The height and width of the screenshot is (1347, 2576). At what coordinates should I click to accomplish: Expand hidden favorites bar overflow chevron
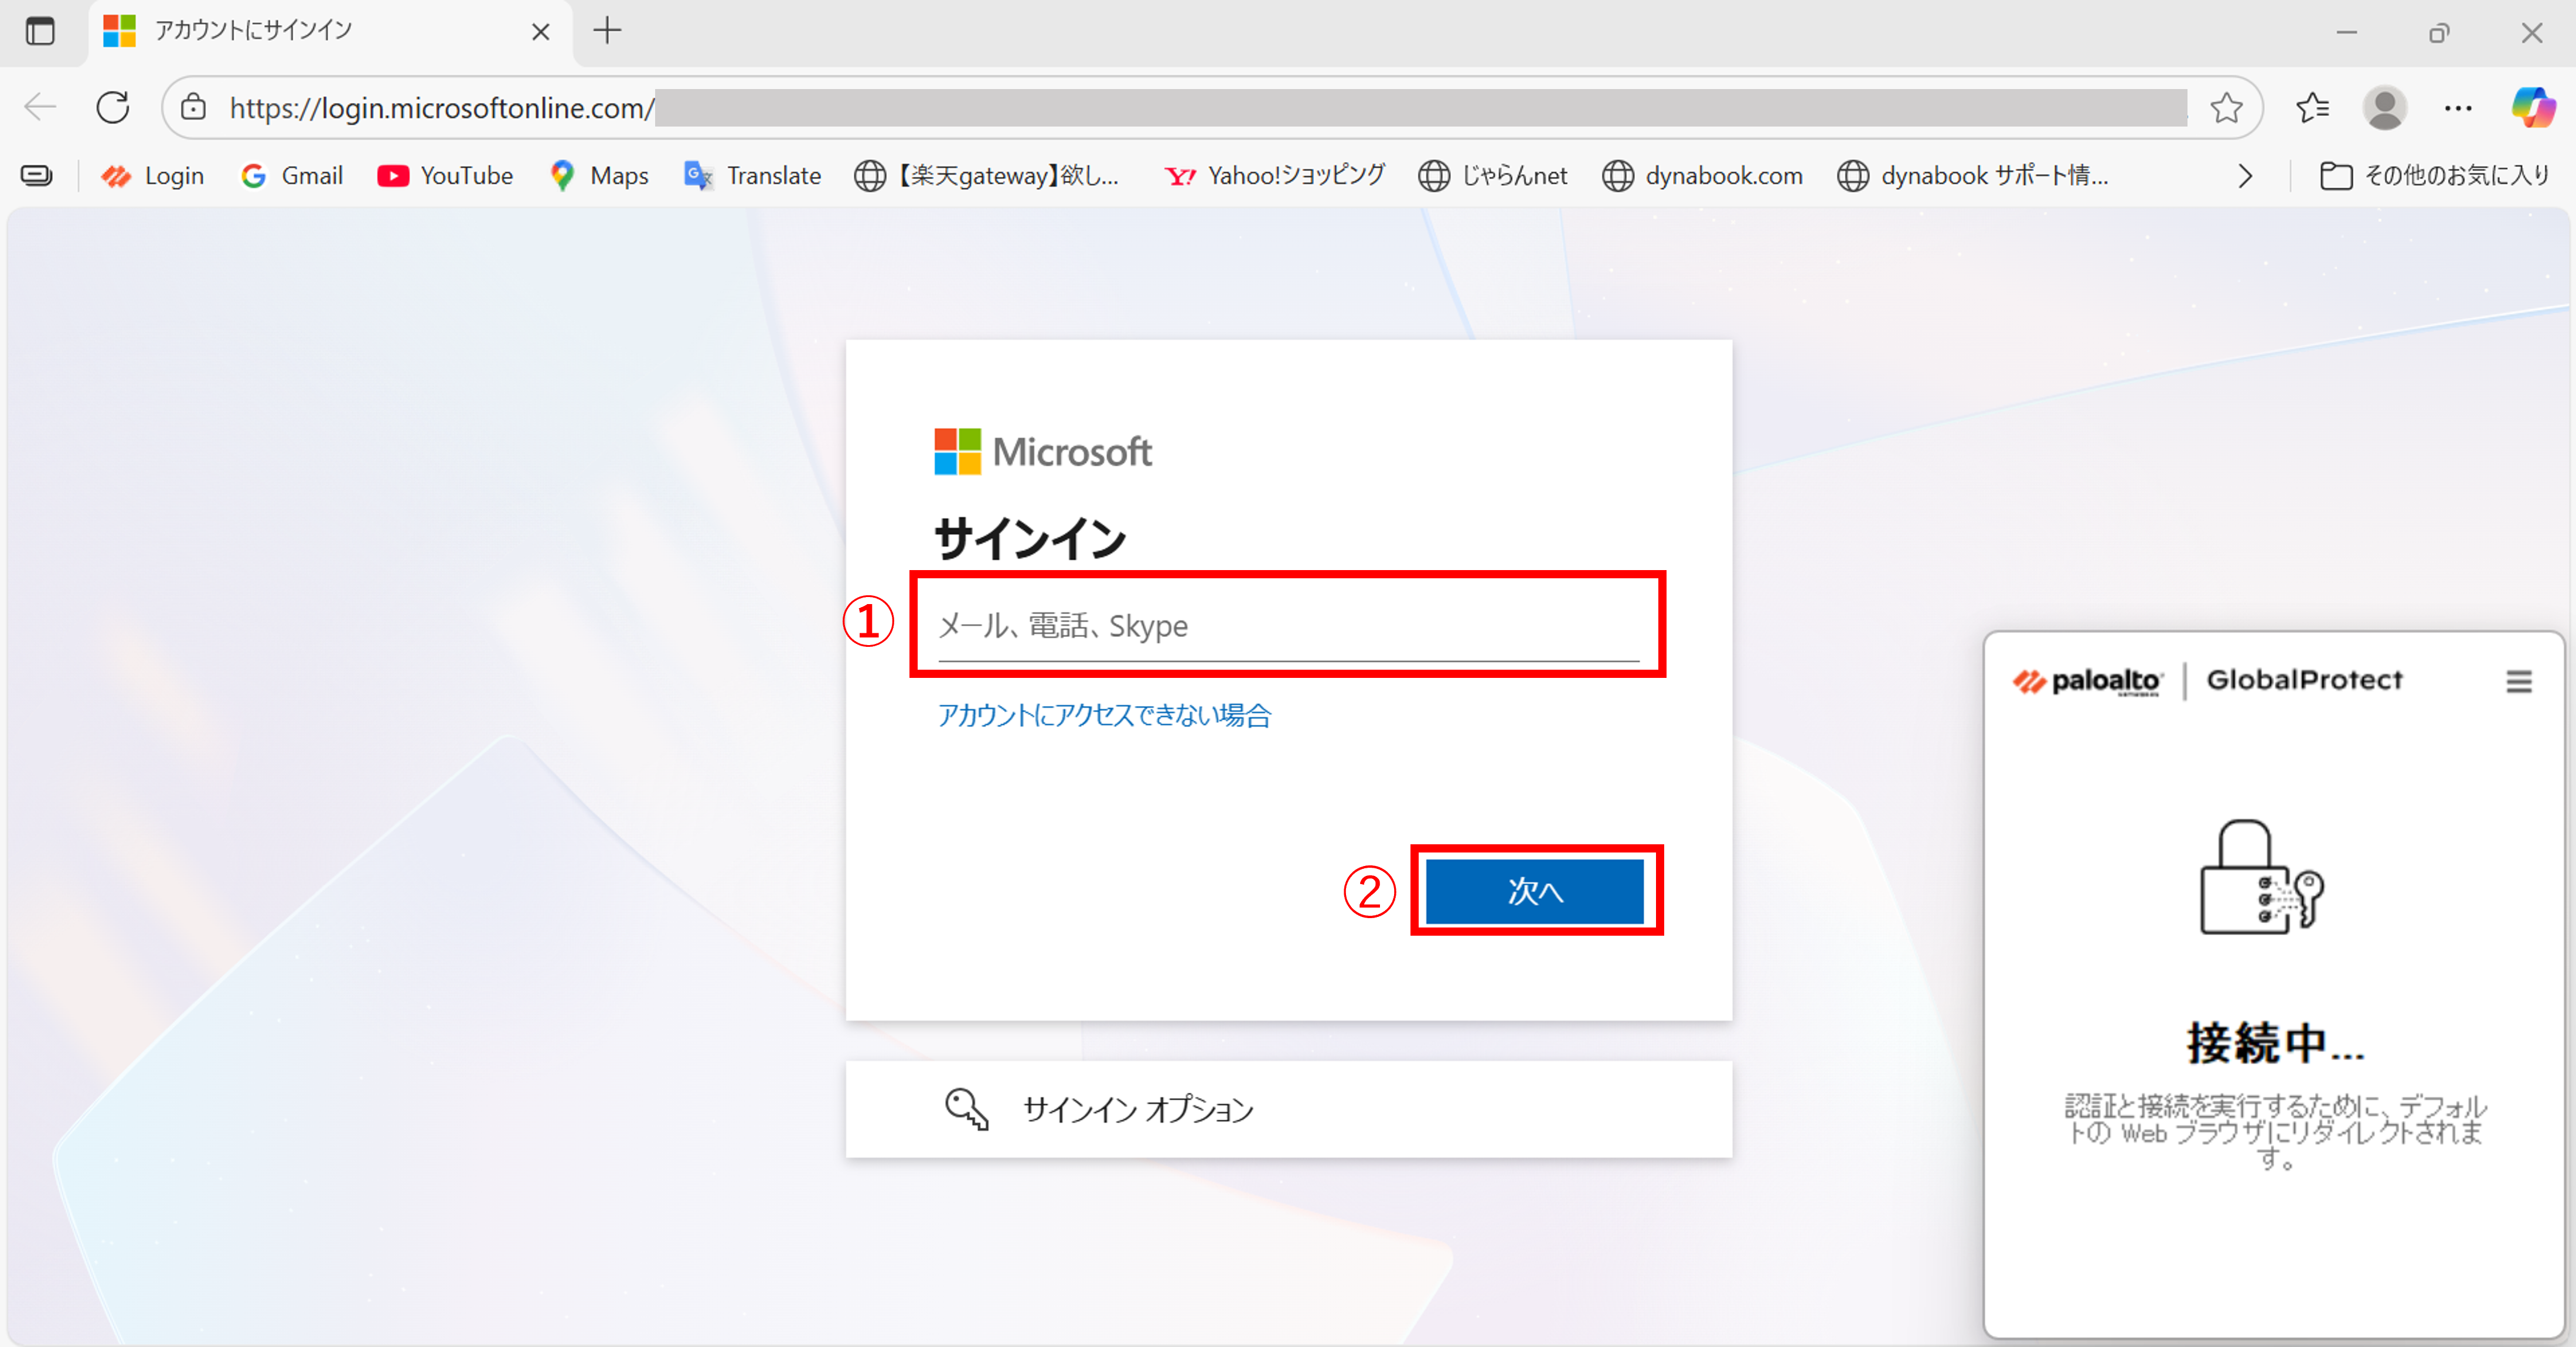[x=2245, y=176]
